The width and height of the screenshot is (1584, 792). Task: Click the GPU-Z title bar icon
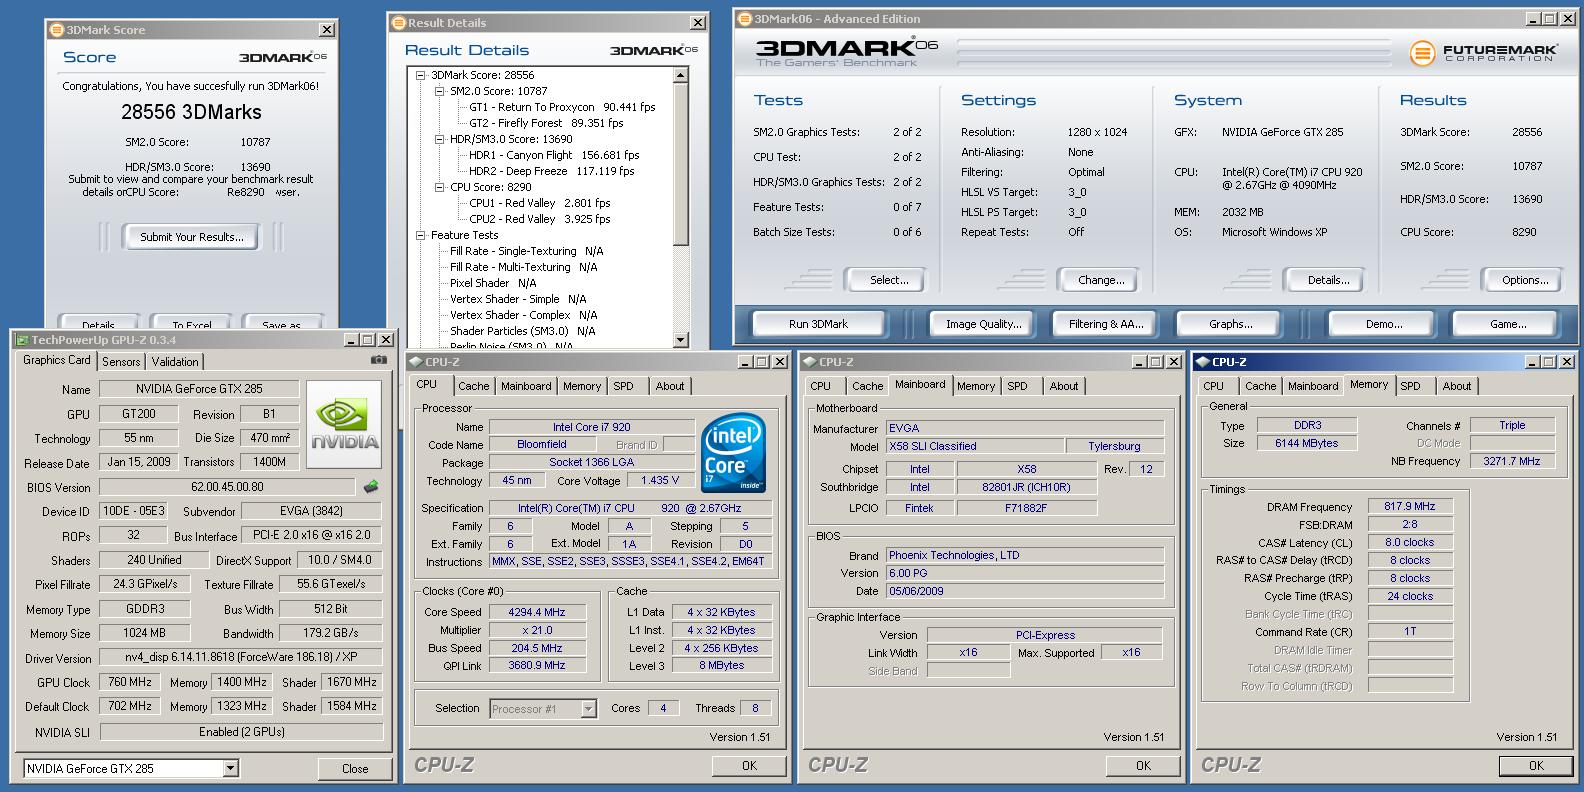(22, 340)
